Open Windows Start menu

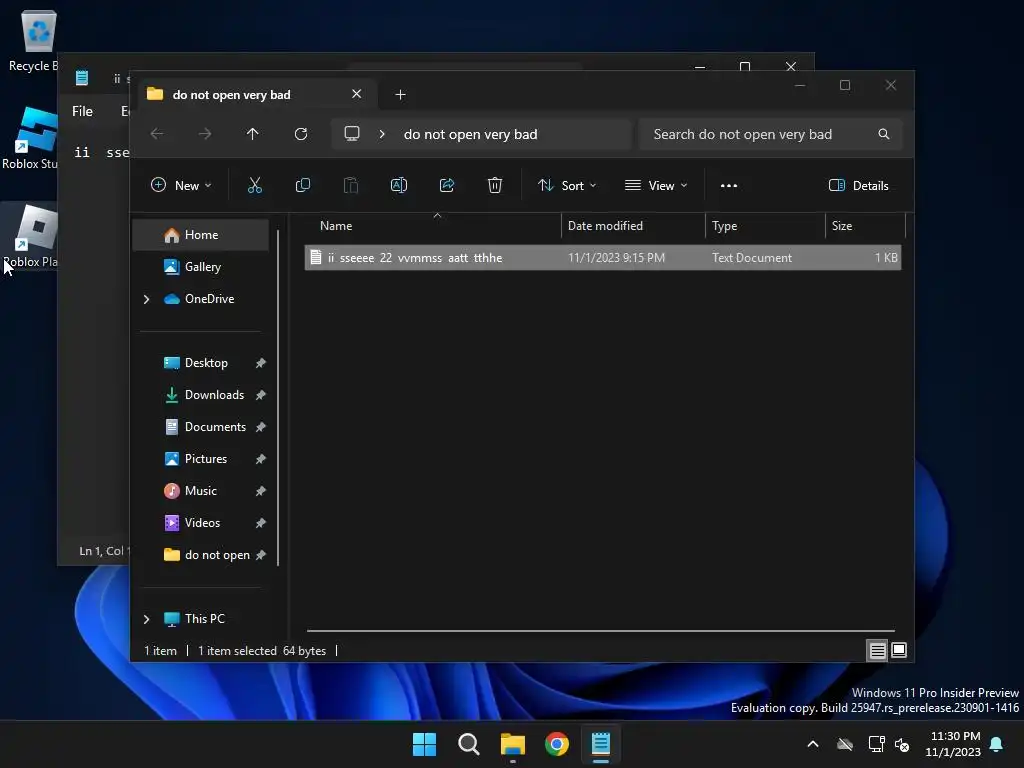[424, 744]
